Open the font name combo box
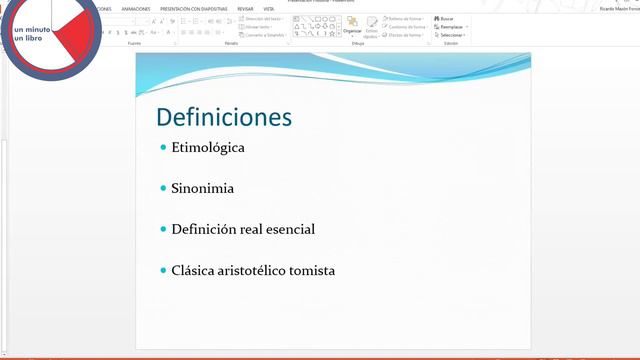 (119, 22)
